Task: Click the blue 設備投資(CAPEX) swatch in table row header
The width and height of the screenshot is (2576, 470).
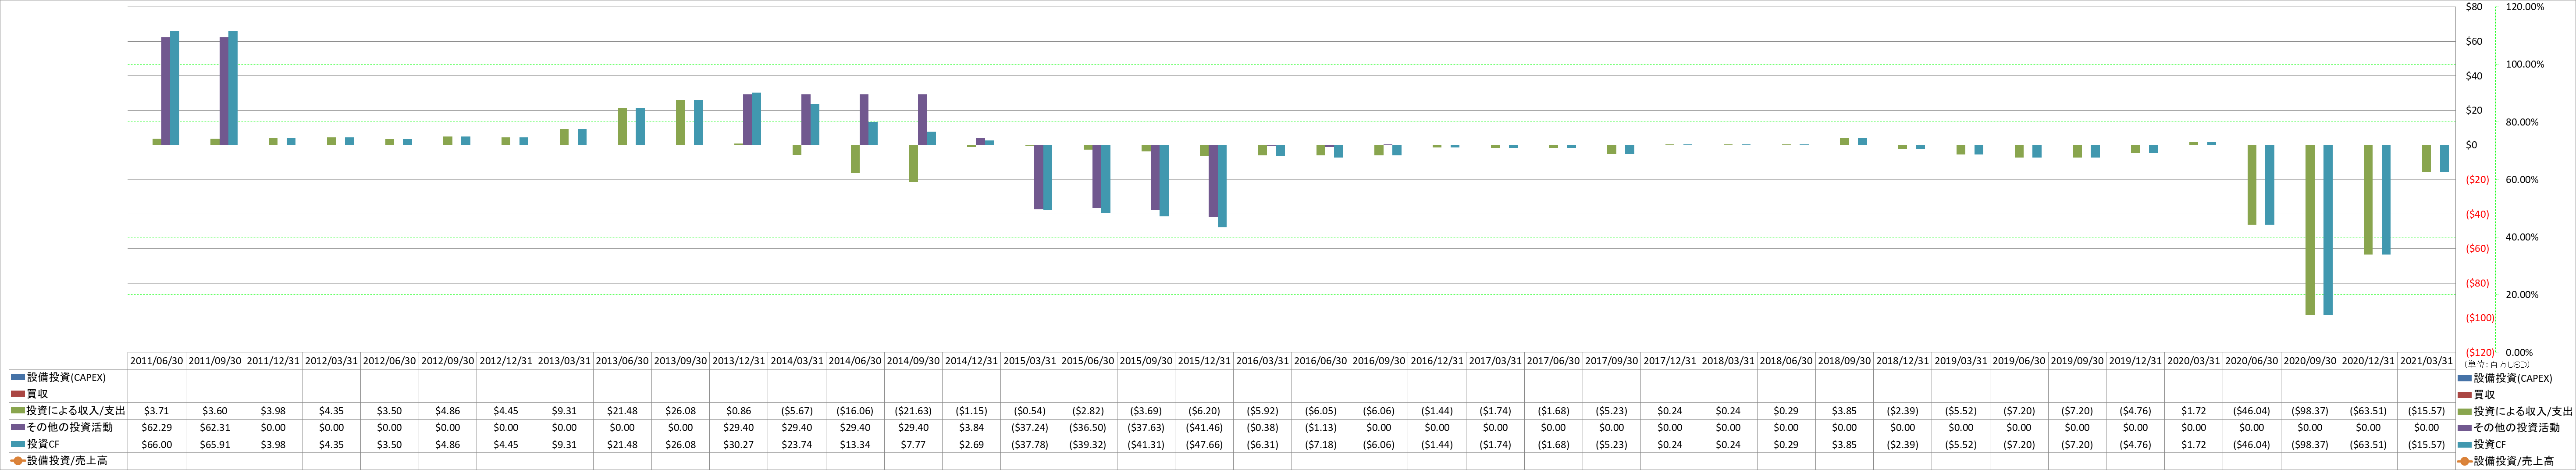Action: point(17,378)
